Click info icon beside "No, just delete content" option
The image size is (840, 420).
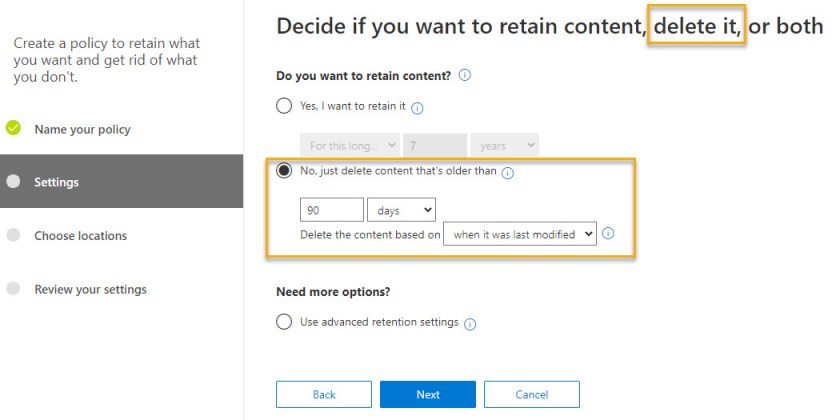click(x=507, y=172)
